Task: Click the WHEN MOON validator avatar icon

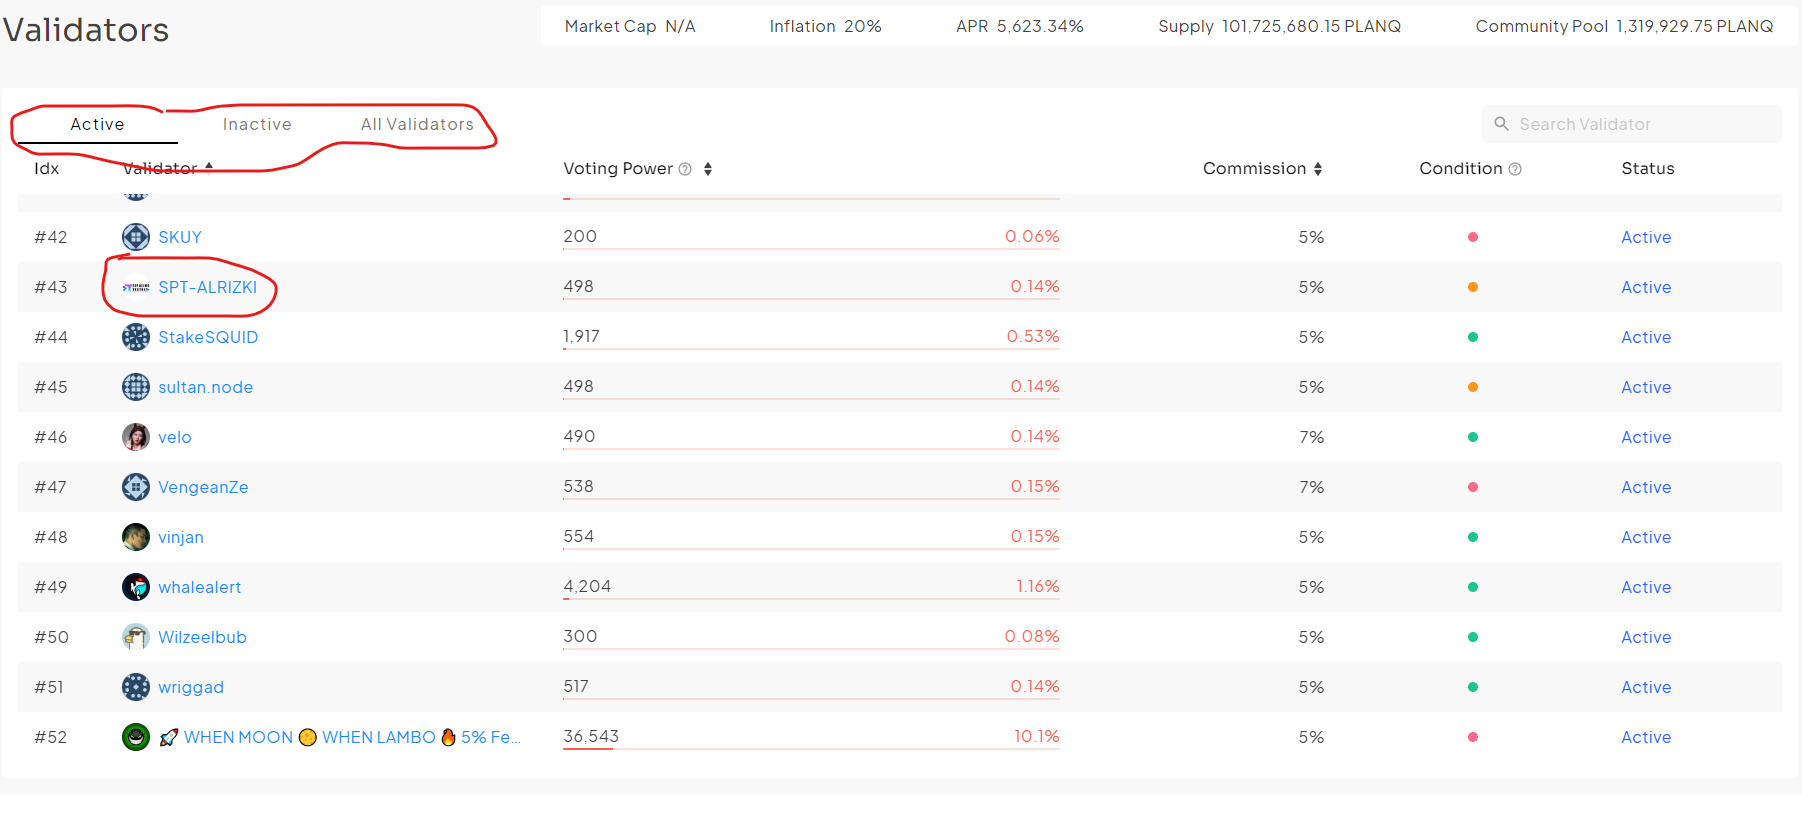Action: point(136,737)
